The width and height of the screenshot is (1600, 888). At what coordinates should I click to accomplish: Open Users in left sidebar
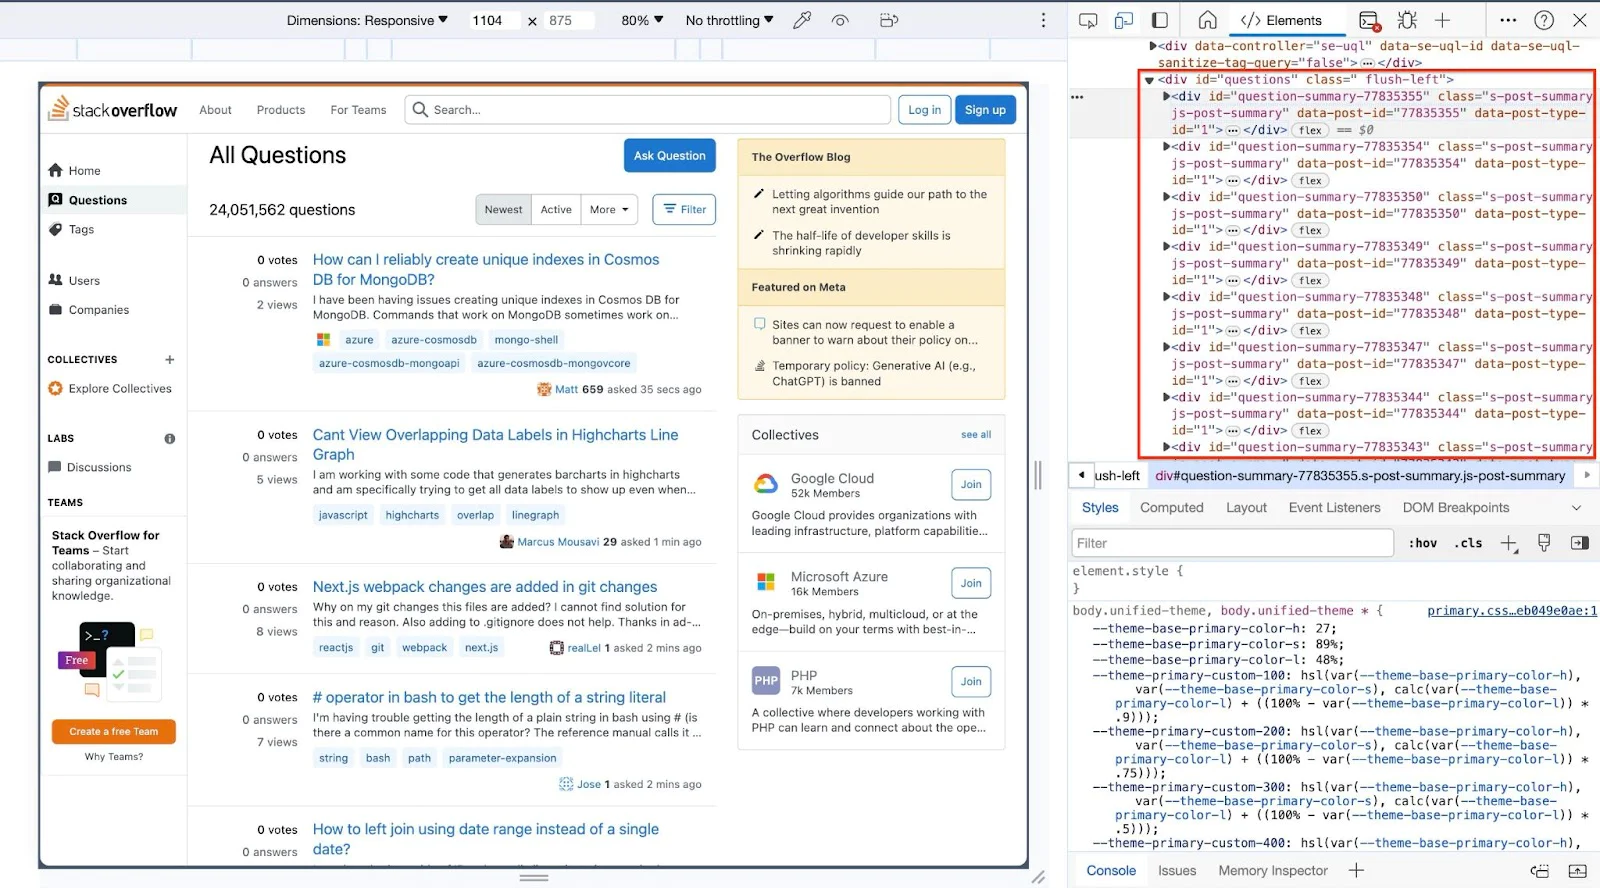(x=84, y=281)
